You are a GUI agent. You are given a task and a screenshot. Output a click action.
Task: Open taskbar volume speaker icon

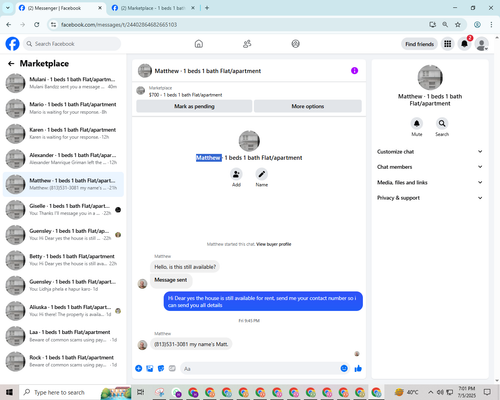[440, 392]
